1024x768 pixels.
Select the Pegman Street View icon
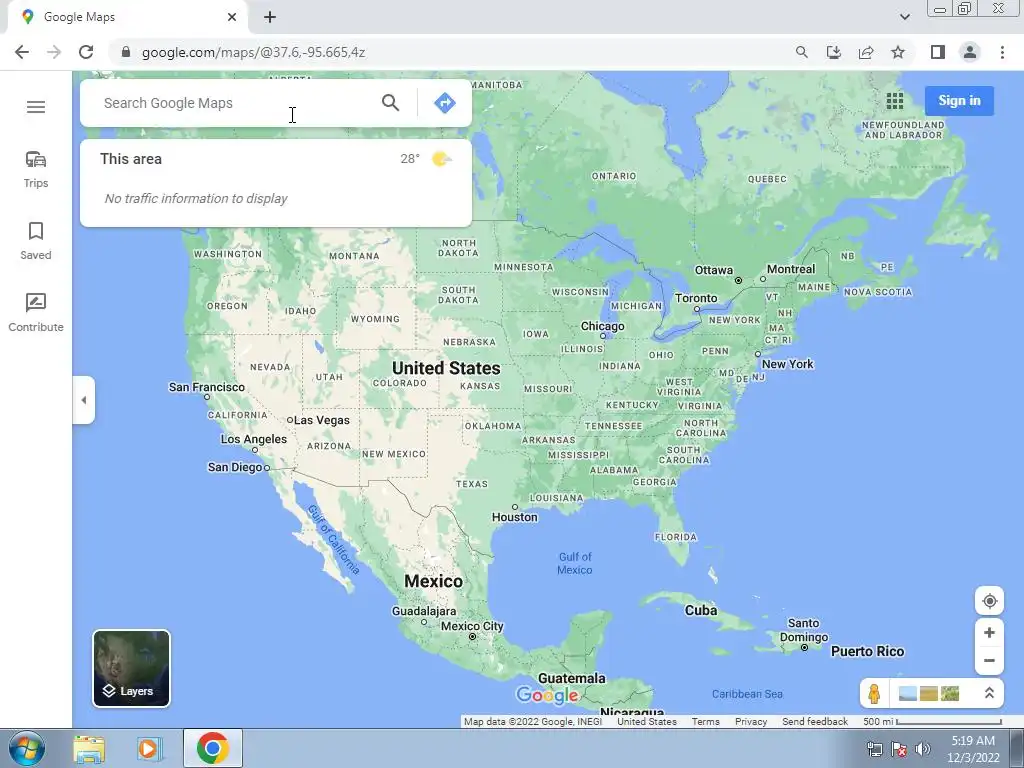(x=874, y=693)
